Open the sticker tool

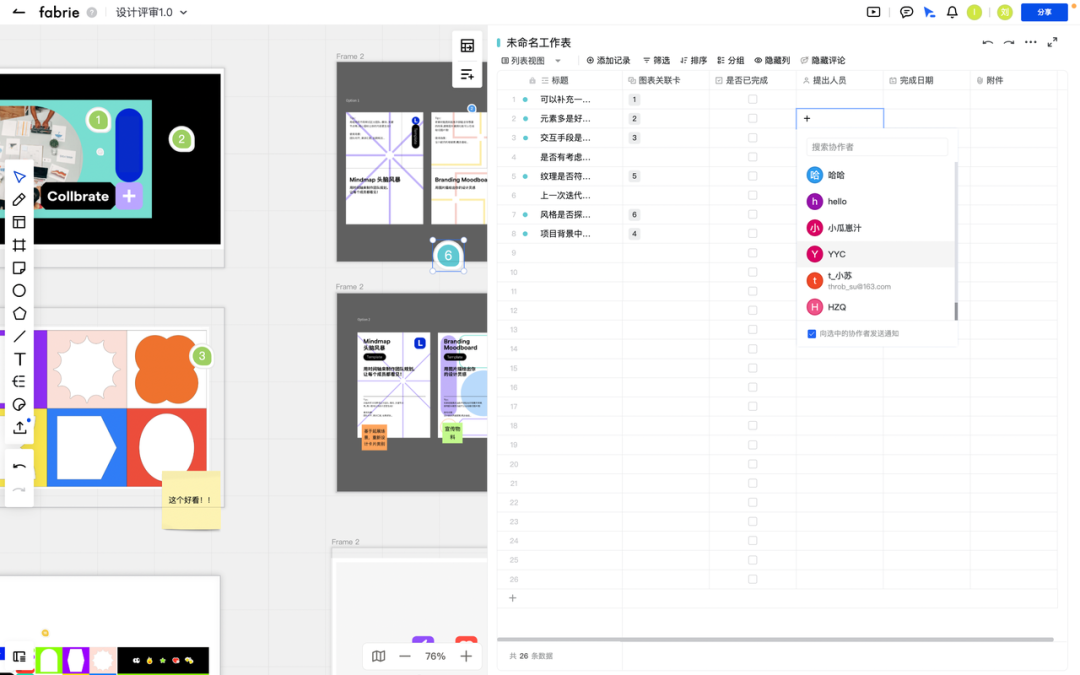19,404
